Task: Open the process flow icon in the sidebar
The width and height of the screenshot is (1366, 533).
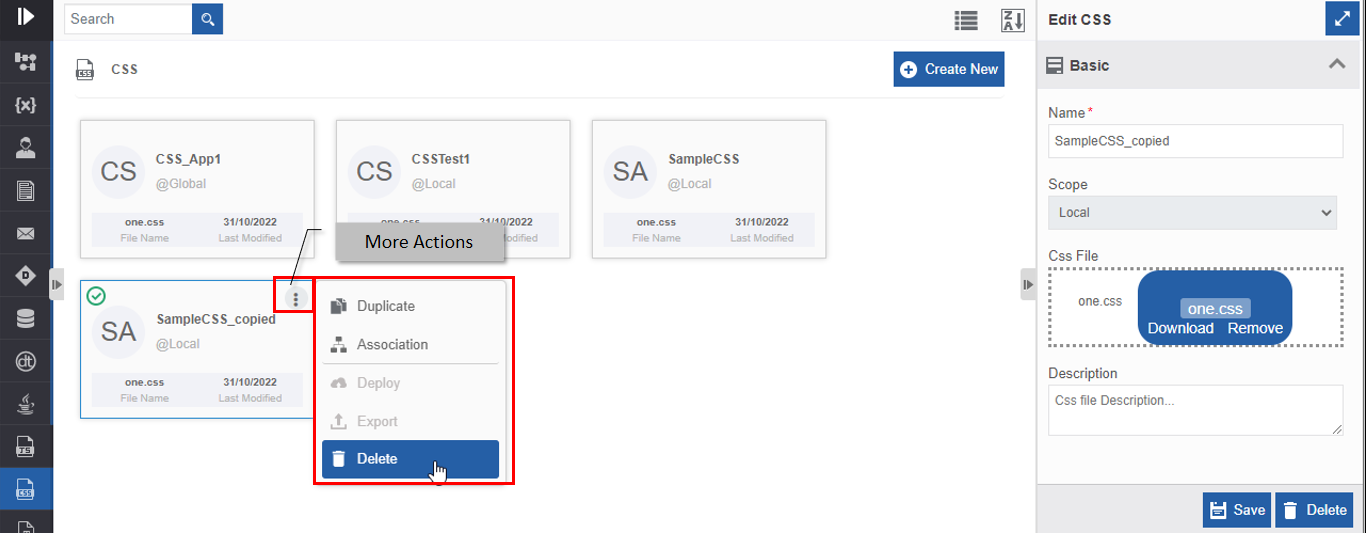Action: point(26,62)
